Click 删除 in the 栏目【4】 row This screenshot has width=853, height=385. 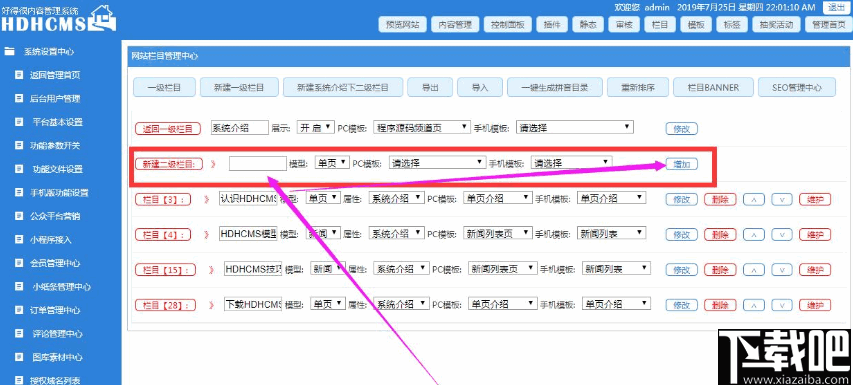720,235
